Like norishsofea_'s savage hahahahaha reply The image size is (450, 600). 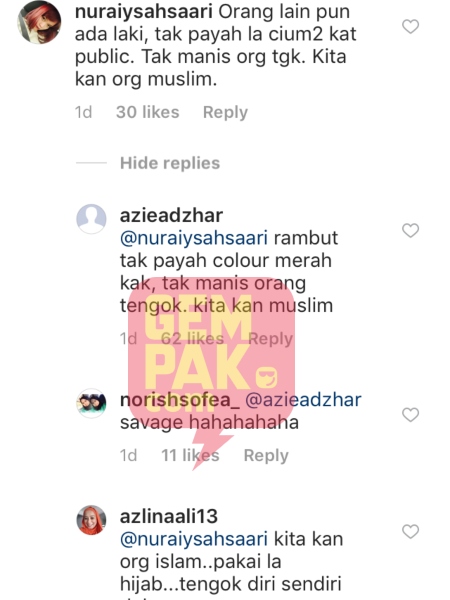(x=411, y=415)
